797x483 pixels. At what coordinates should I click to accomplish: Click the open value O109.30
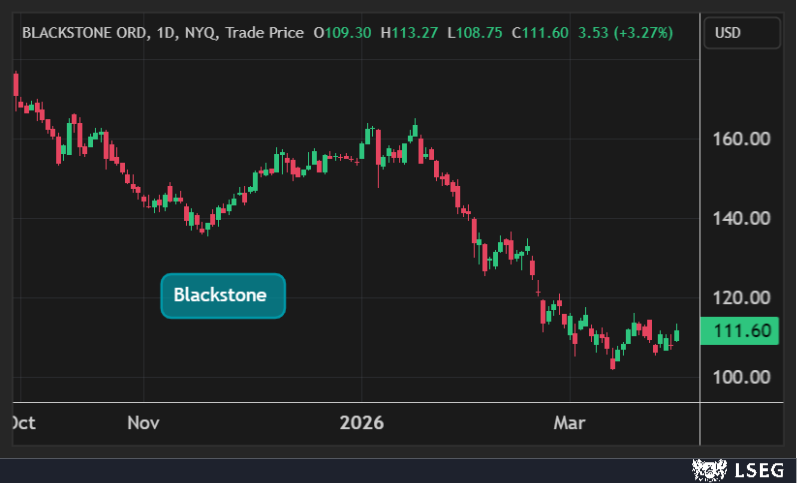[x=342, y=33]
